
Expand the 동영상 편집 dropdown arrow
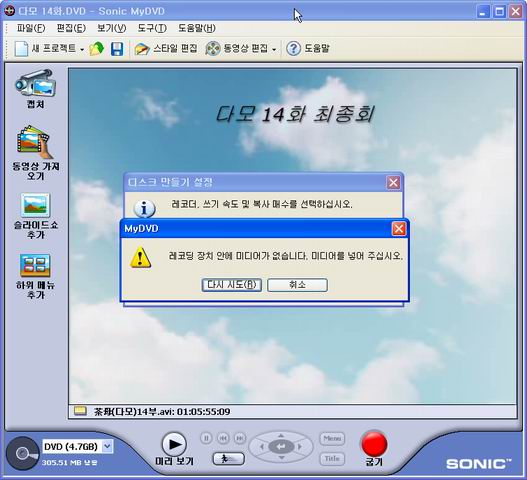[274, 49]
